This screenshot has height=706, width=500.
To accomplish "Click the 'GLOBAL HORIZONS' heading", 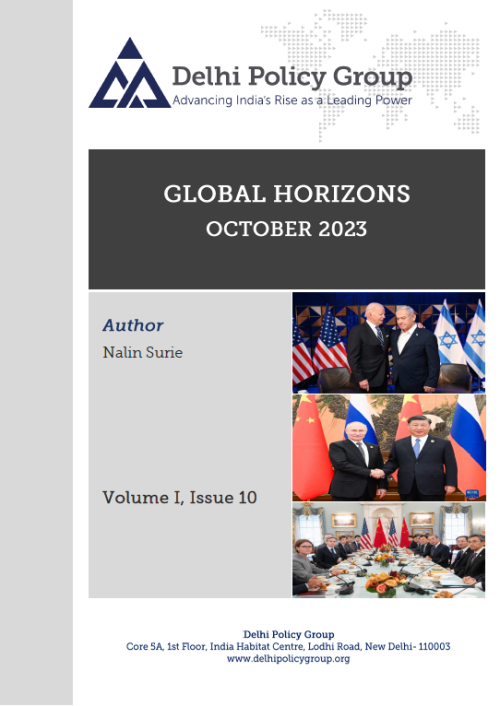I will click(x=286, y=194).
